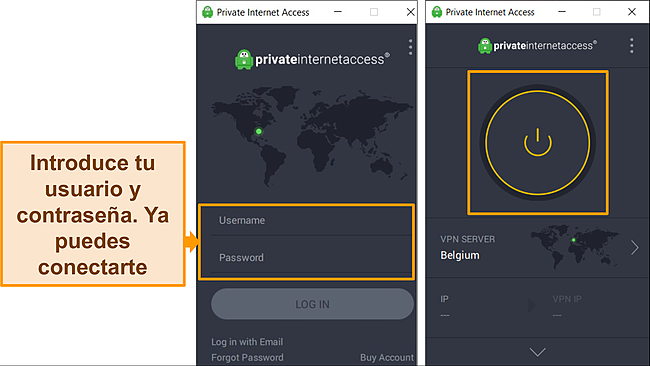Screen dimensions: 650x366
Task: Click the Password input field
Action: 311,258
